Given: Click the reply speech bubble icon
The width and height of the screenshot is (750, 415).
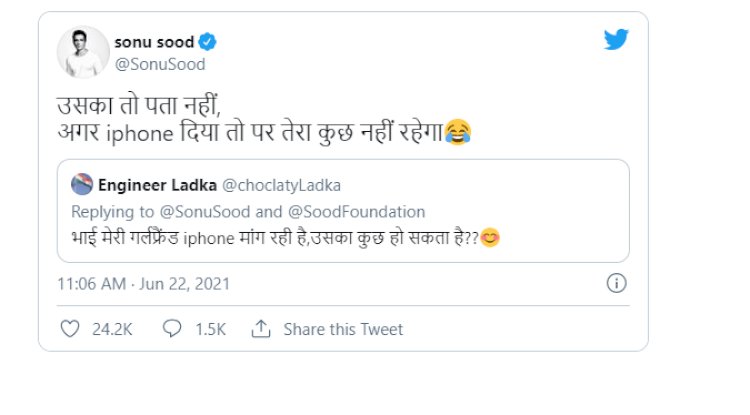Looking at the screenshot, I should [x=171, y=328].
